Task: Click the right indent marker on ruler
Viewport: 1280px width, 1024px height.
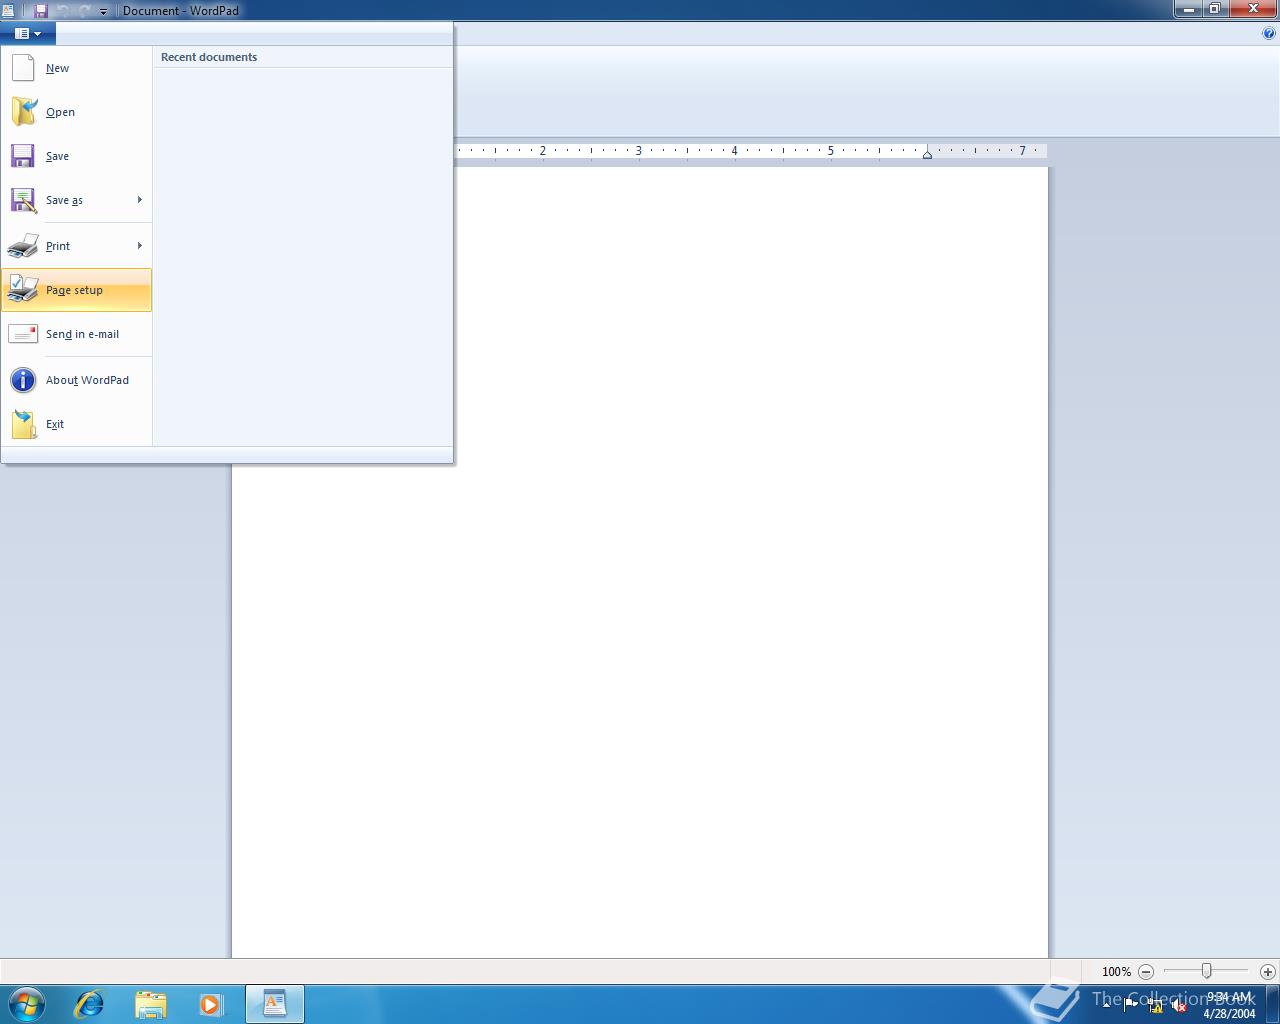Action: point(927,154)
